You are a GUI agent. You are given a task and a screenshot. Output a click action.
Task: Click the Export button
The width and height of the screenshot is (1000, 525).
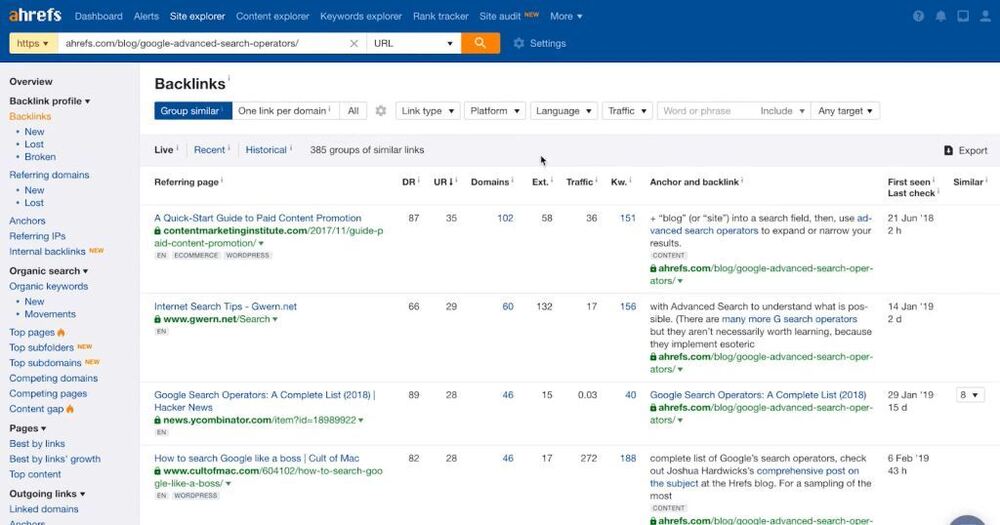click(x=966, y=151)
